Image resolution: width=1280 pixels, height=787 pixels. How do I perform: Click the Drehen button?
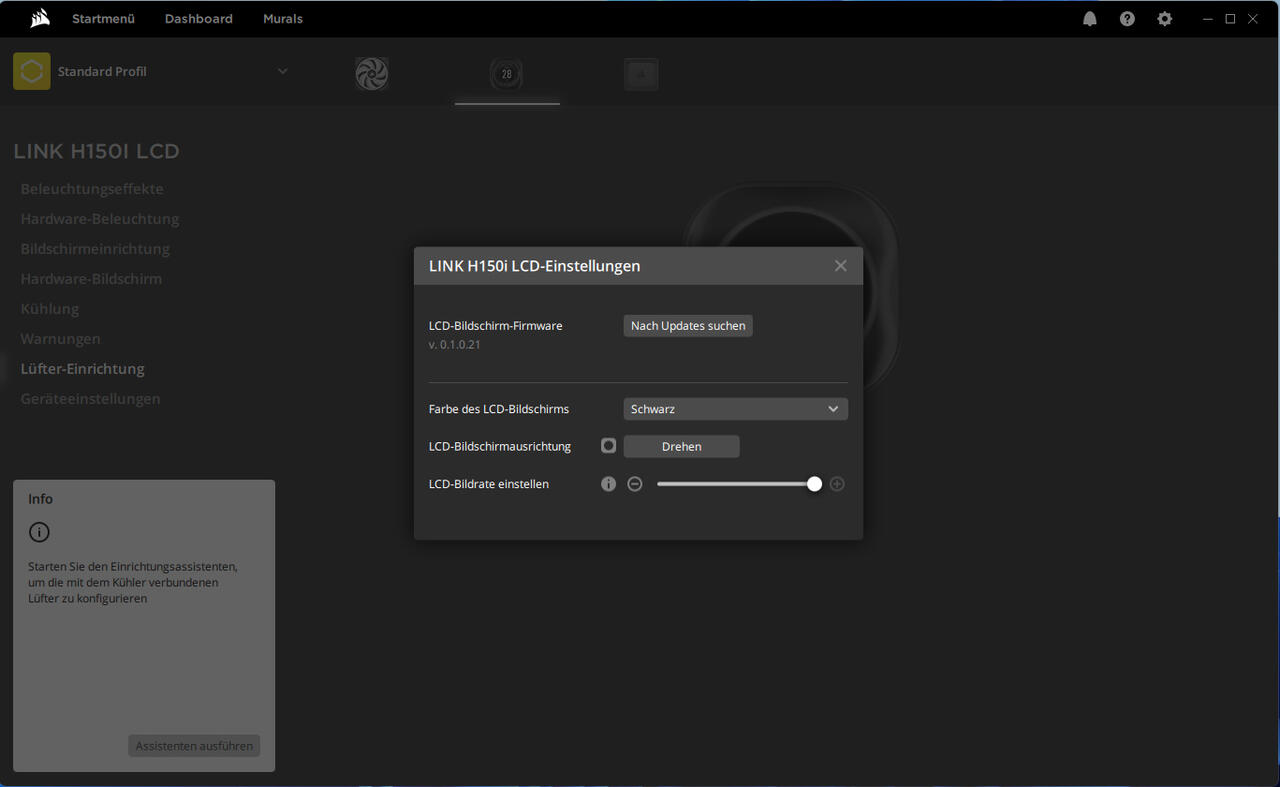pos(682,447)
